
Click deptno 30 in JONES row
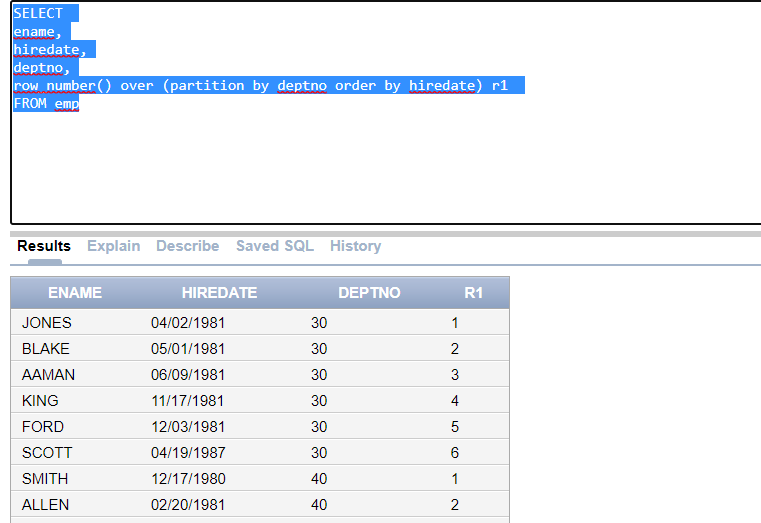click(319, 323)
